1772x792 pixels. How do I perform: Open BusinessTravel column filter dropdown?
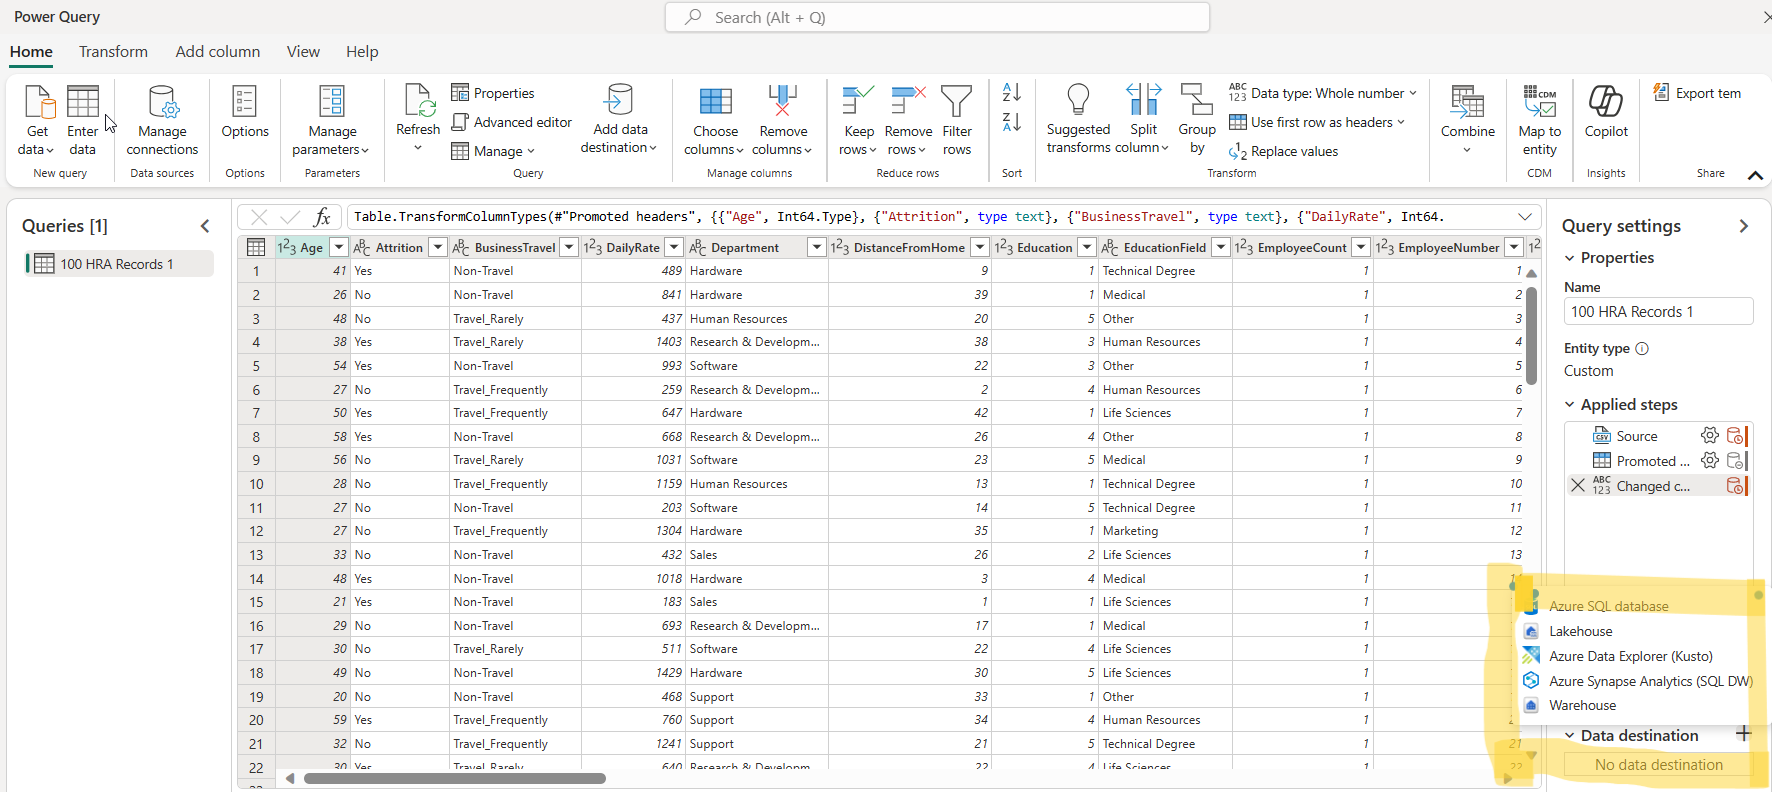click(x=569, y=247)
